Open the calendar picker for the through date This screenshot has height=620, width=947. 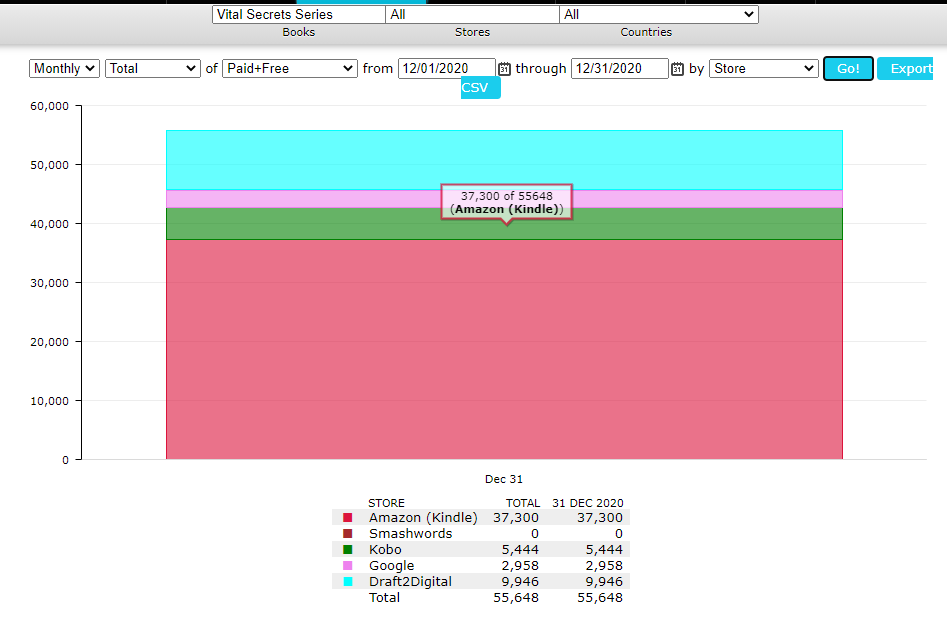677,69
